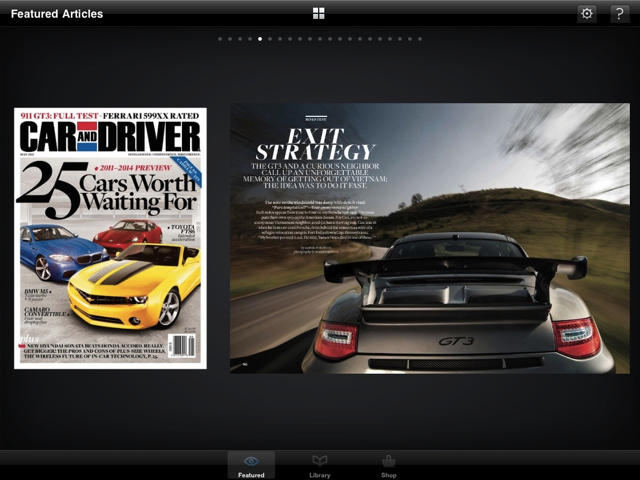
Task: Tap the question mark help button
Action: point(619,13)
